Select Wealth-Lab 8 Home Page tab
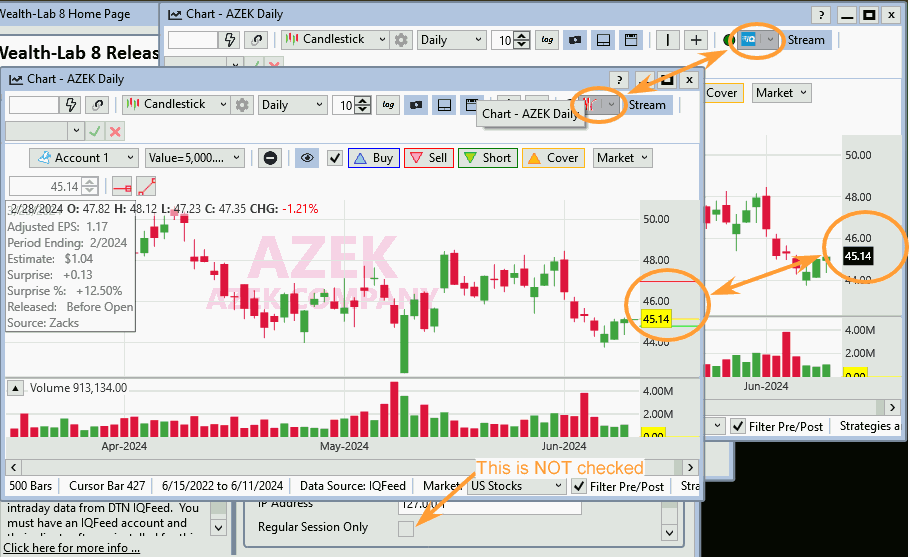910x557 pixels. 65,14
